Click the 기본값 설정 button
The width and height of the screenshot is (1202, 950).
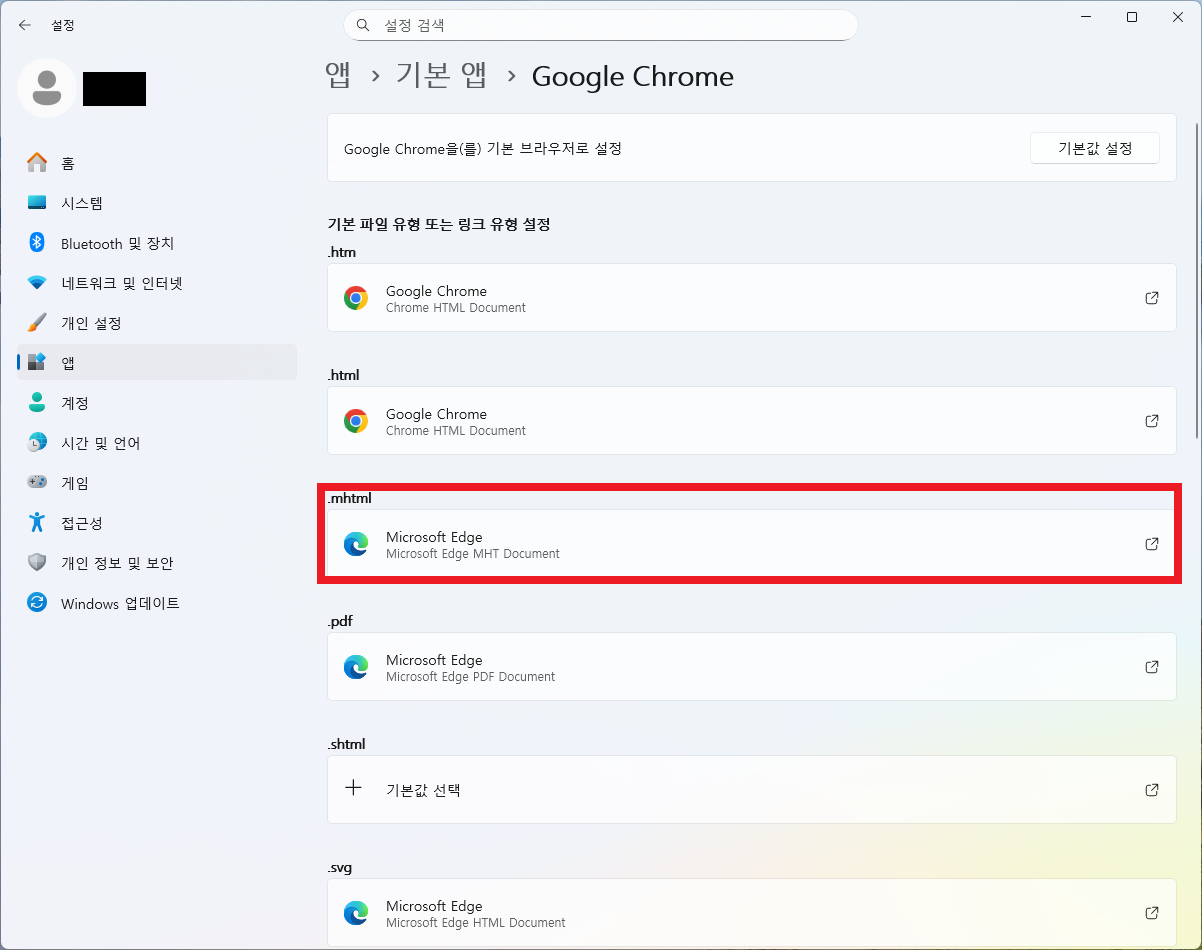tap(1095, 148)
